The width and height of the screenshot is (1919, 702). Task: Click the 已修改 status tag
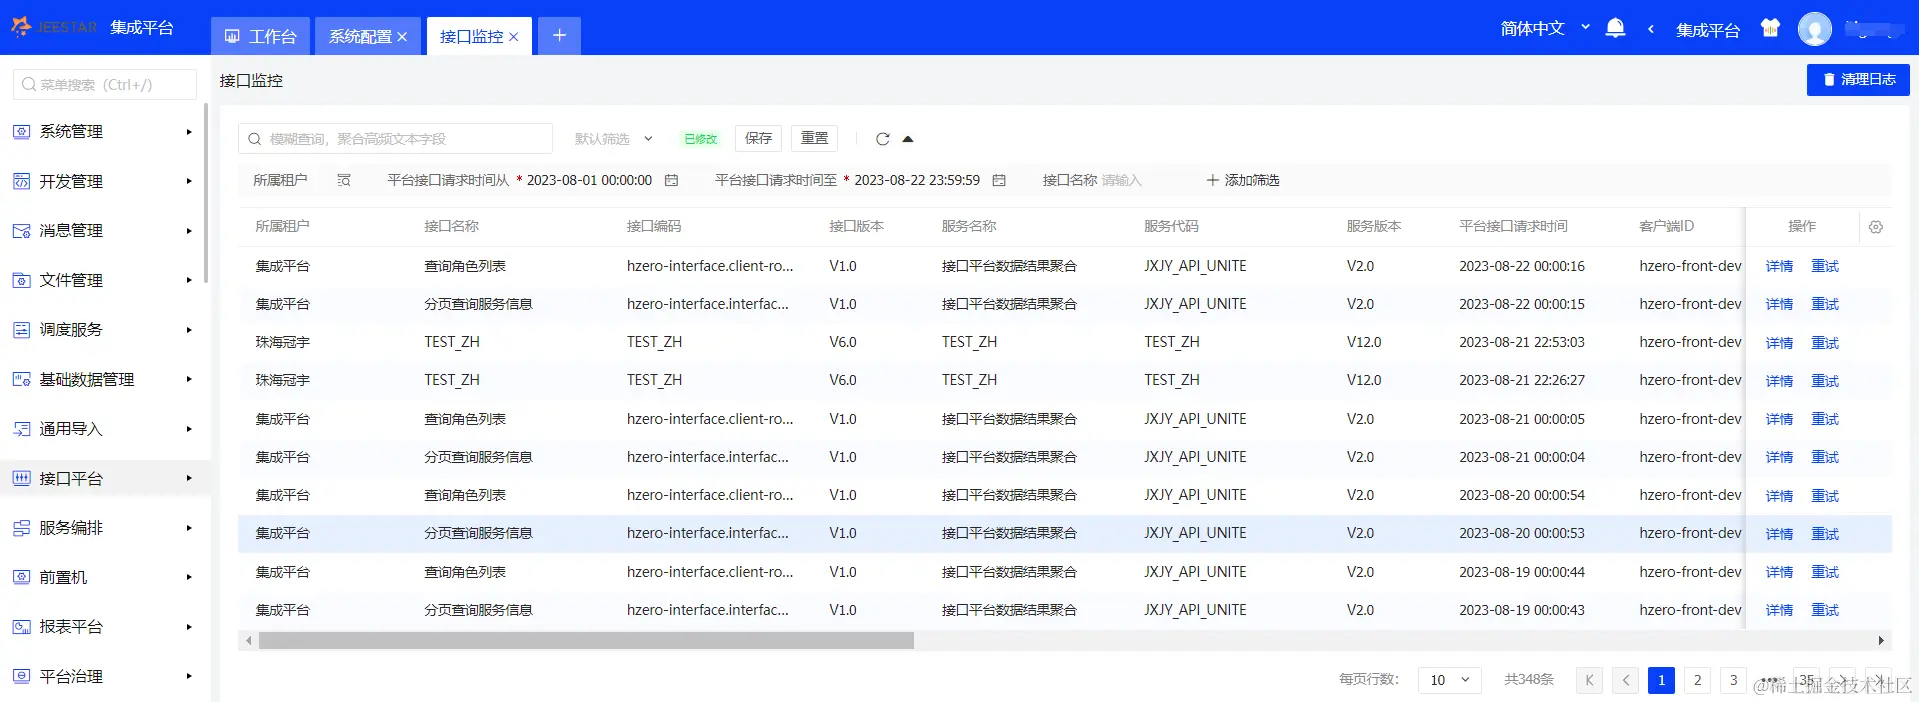click(700, 139)
